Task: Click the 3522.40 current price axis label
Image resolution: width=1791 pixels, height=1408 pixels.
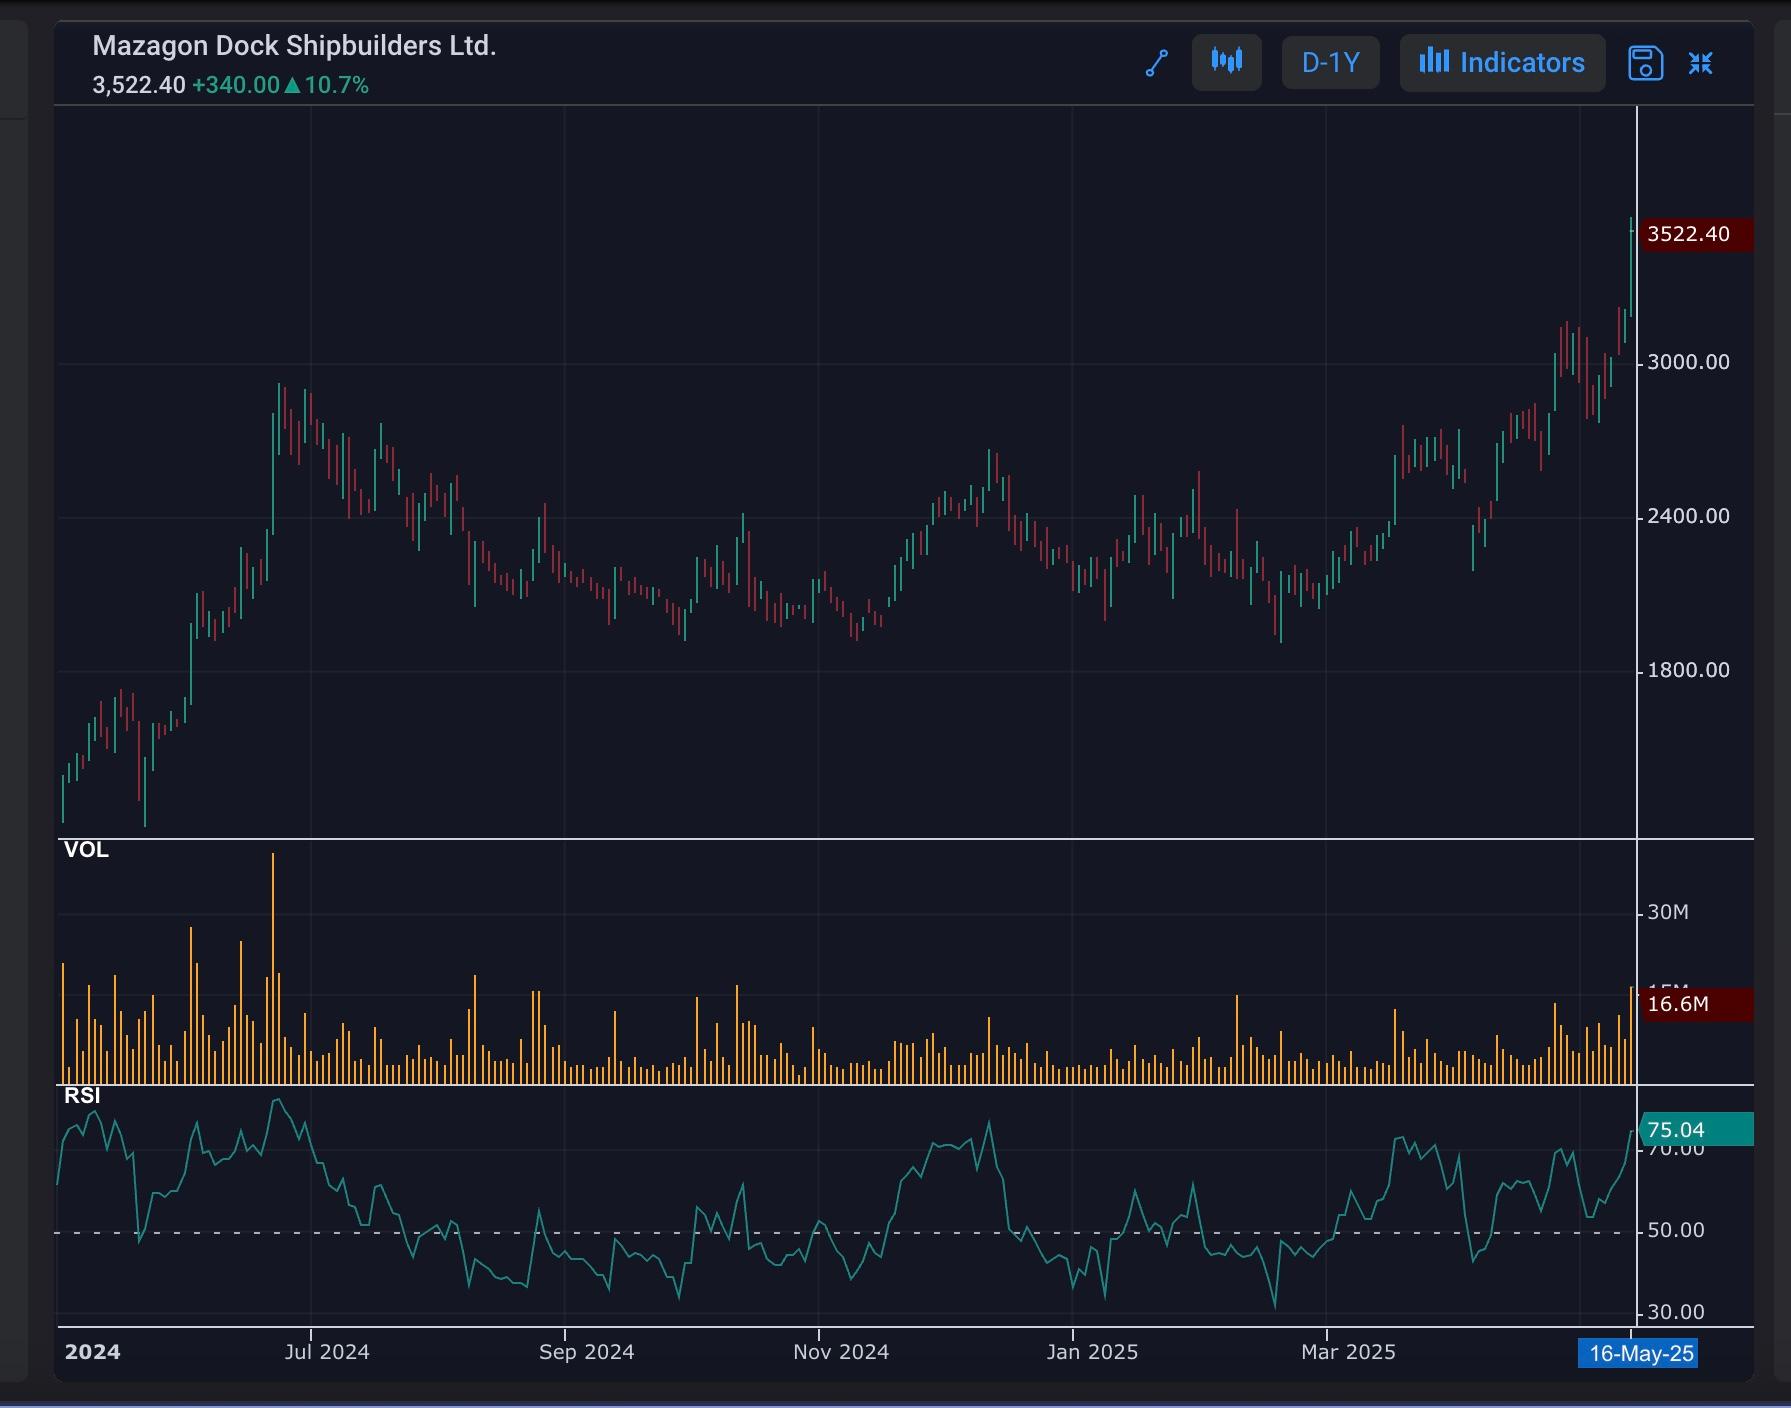Action: (1696, 234)
